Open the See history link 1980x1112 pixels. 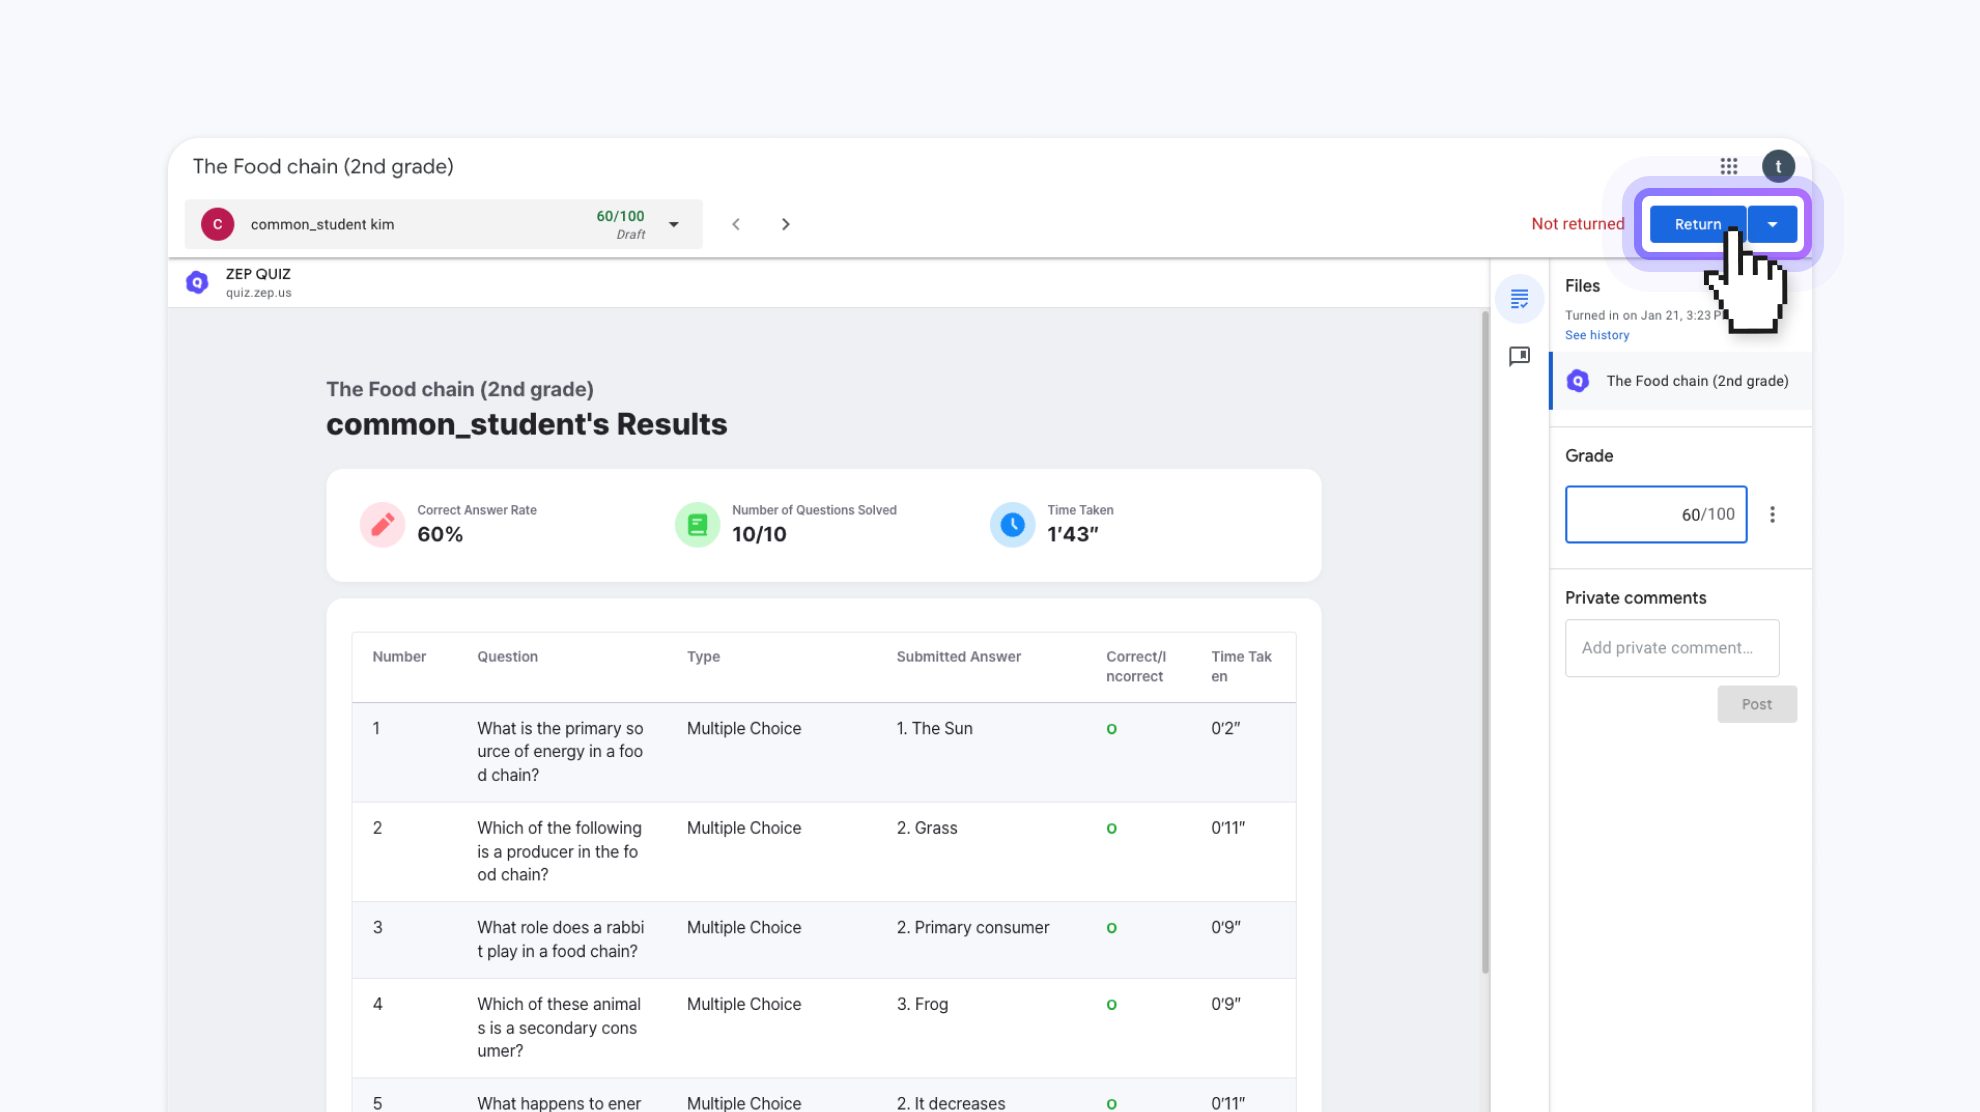[1596, 335]
